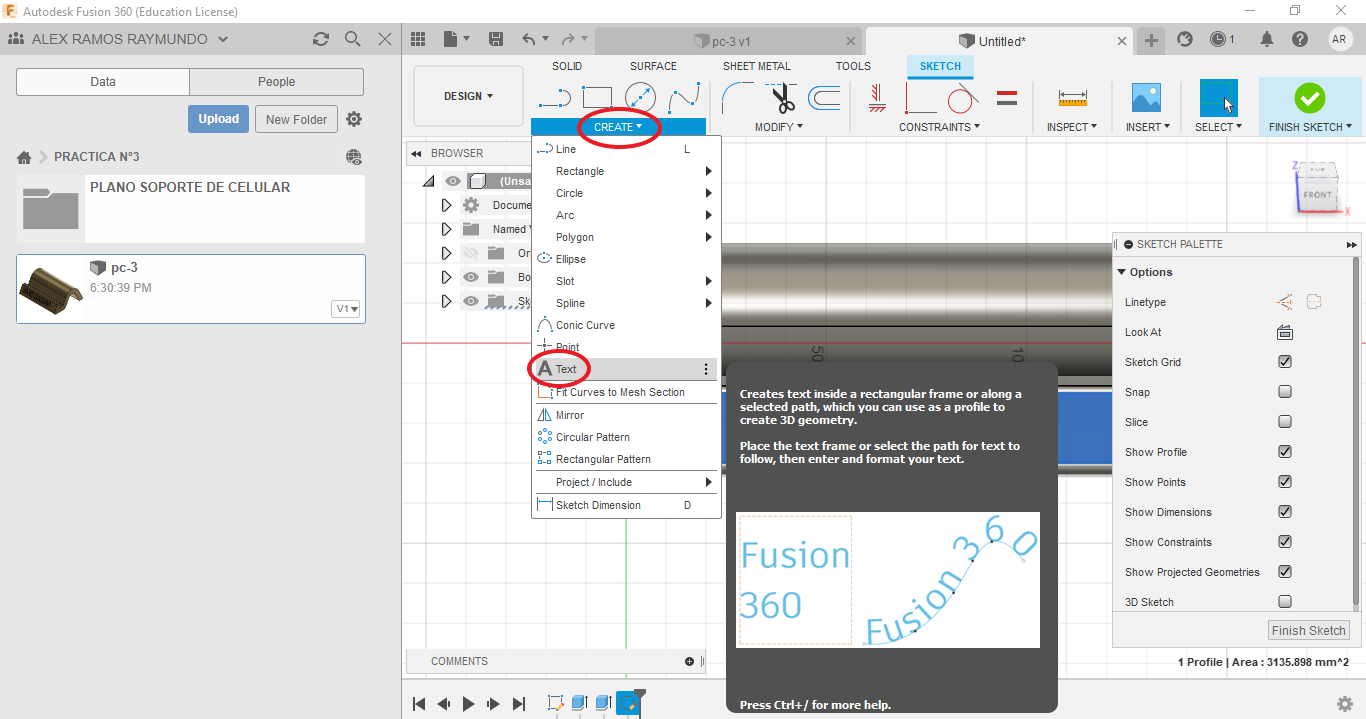Enable the 3D Sketch checkbox
The width and height of the screenshot is (1366, 719).
click(x=1285, y=602)
